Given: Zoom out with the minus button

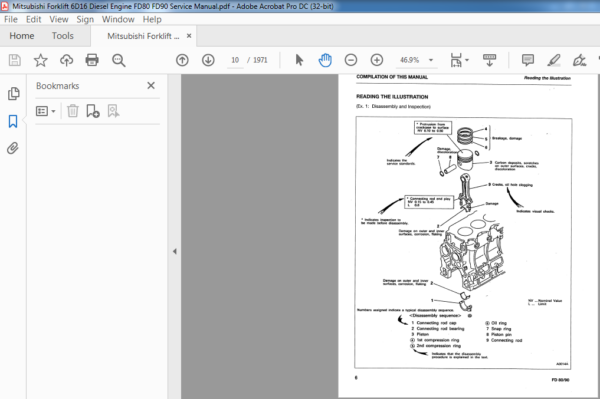Looking at the screenshot, I should click(351, 60).
